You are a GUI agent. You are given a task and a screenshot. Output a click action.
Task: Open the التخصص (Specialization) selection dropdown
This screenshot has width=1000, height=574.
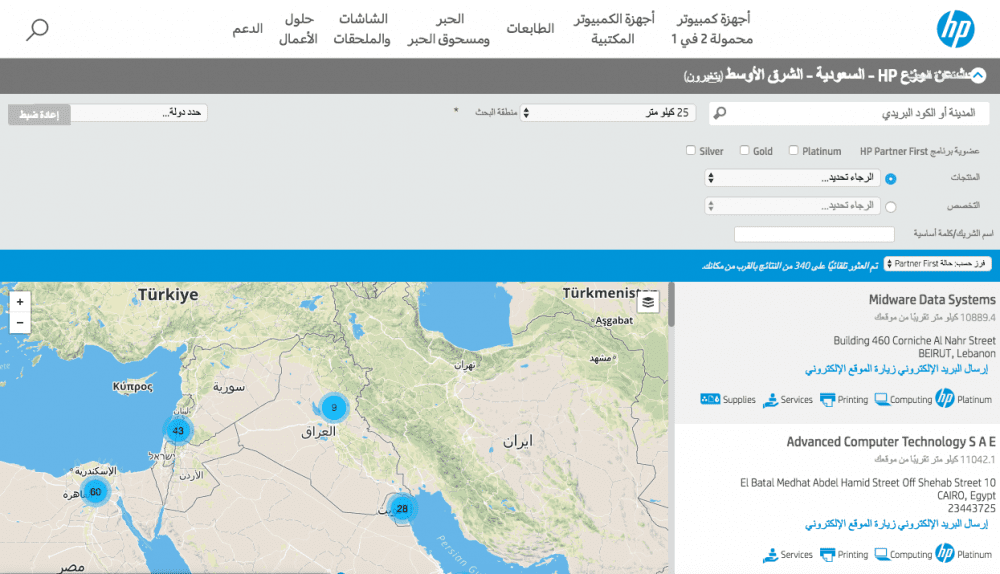(793, 206)
